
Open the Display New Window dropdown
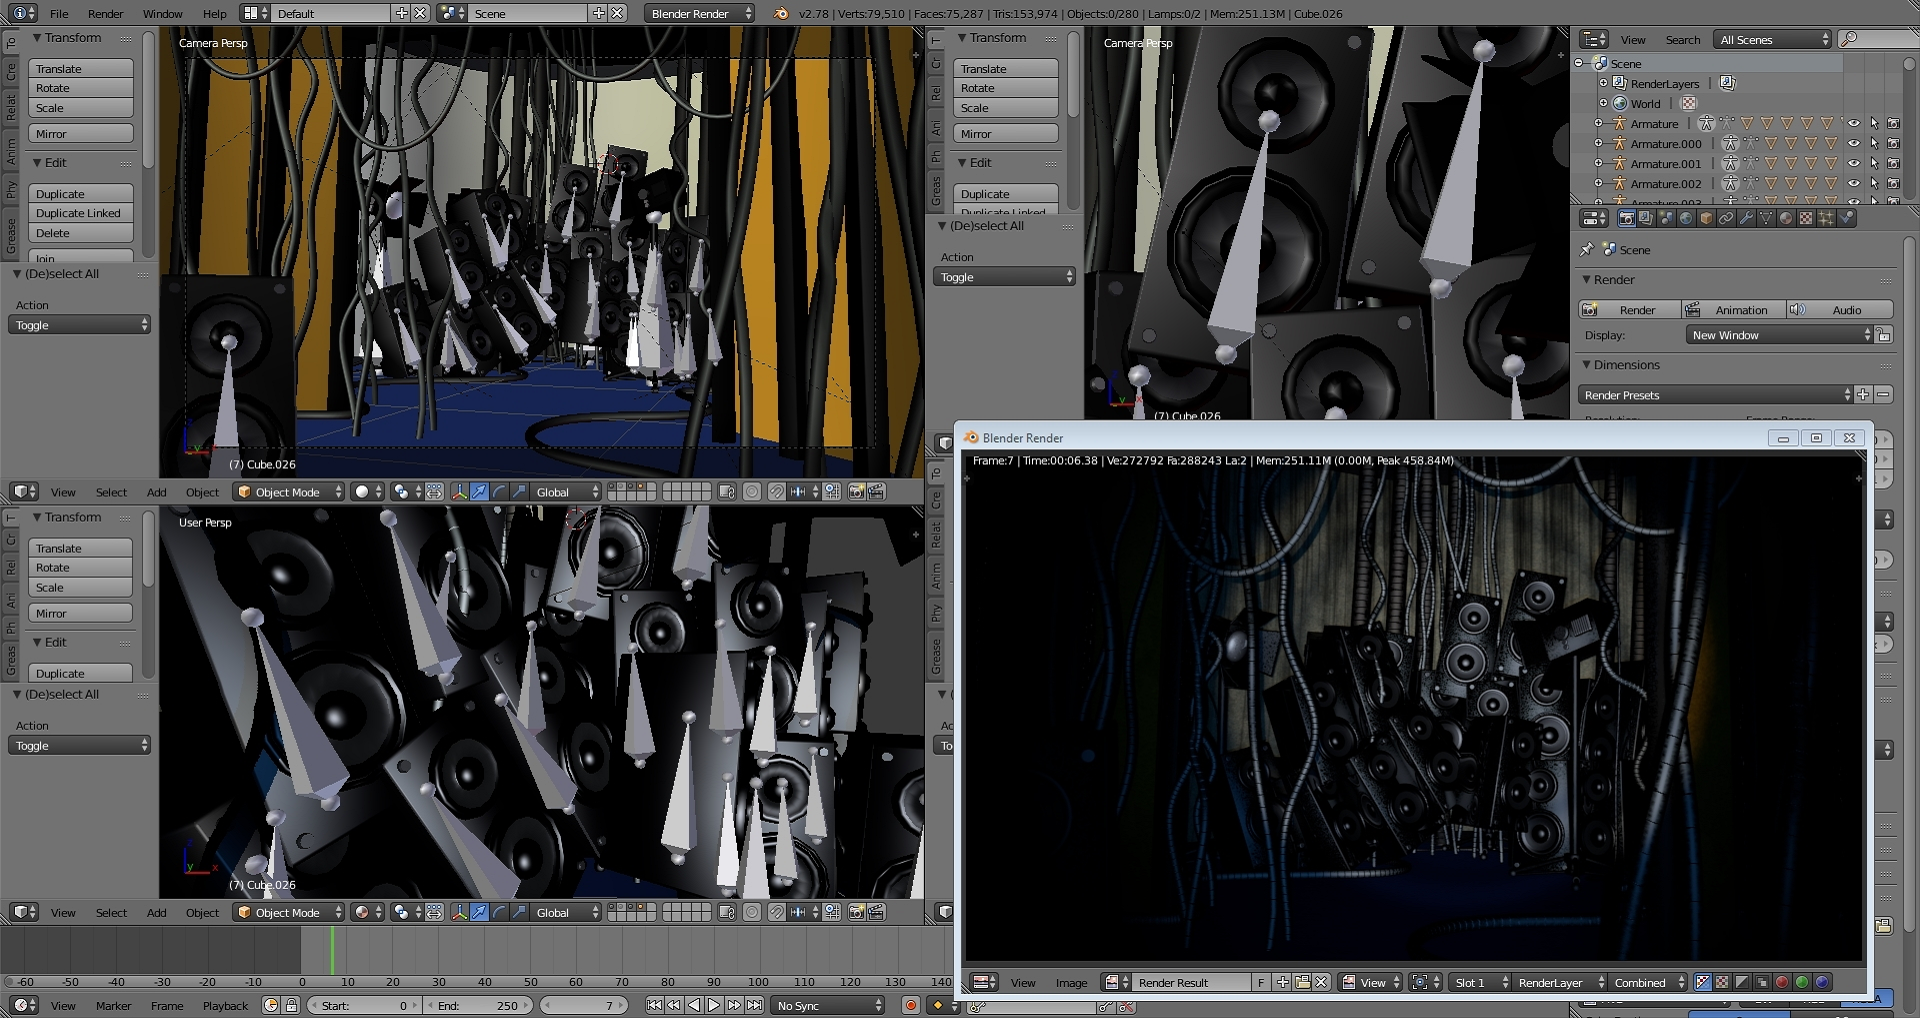[1780, 335]
